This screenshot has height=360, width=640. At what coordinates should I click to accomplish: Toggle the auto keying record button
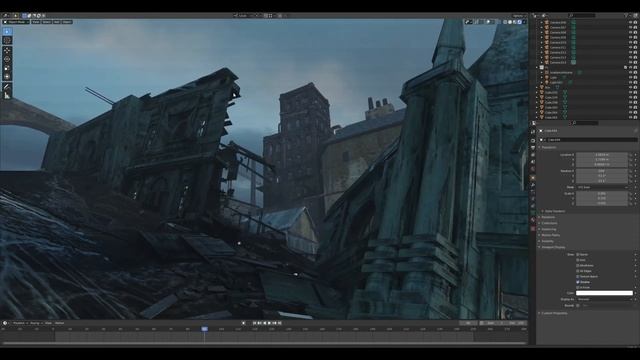[x=244, y=323]
